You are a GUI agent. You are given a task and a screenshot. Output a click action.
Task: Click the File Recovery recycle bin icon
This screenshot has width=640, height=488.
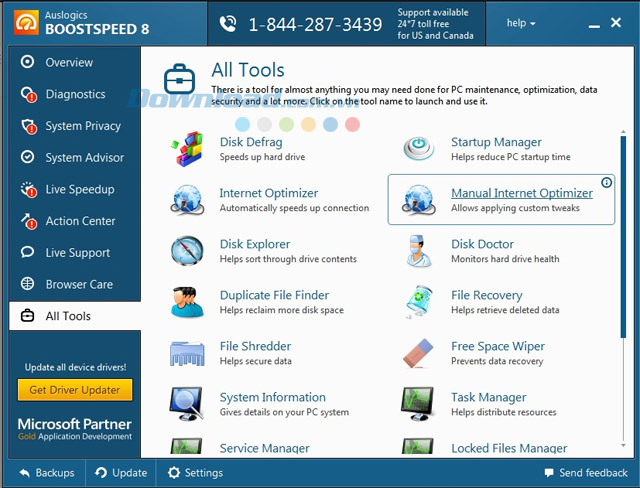tap(418, 302)
